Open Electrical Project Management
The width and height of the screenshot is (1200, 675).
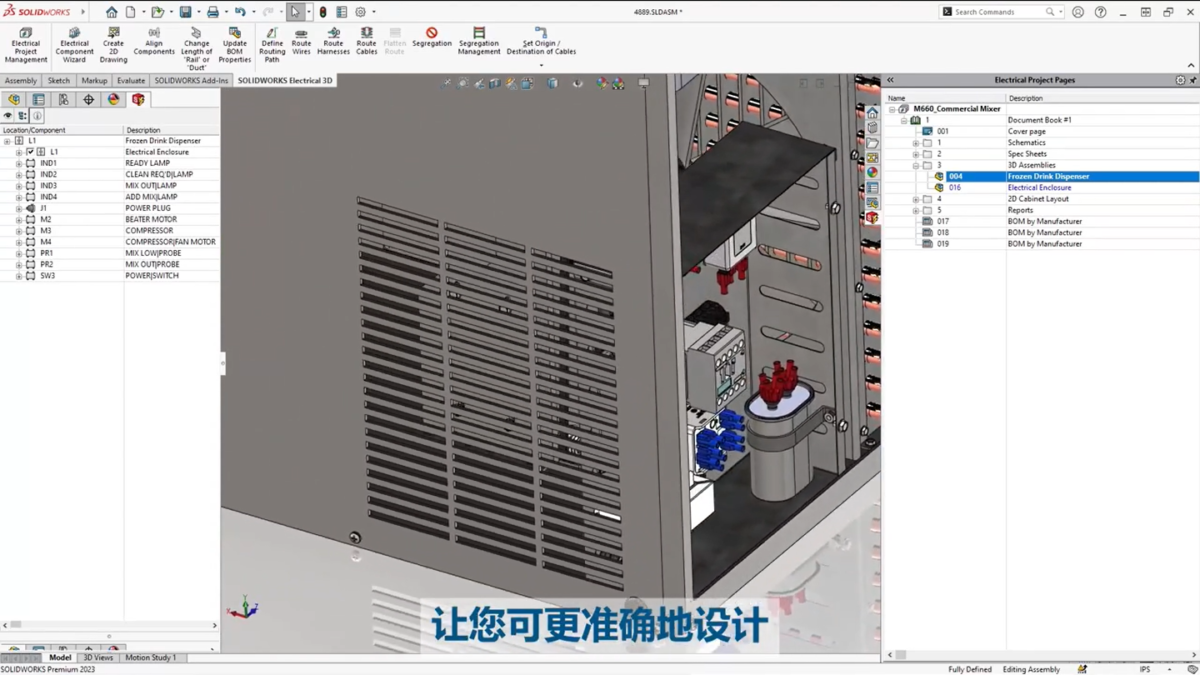[x=26, y=46]
